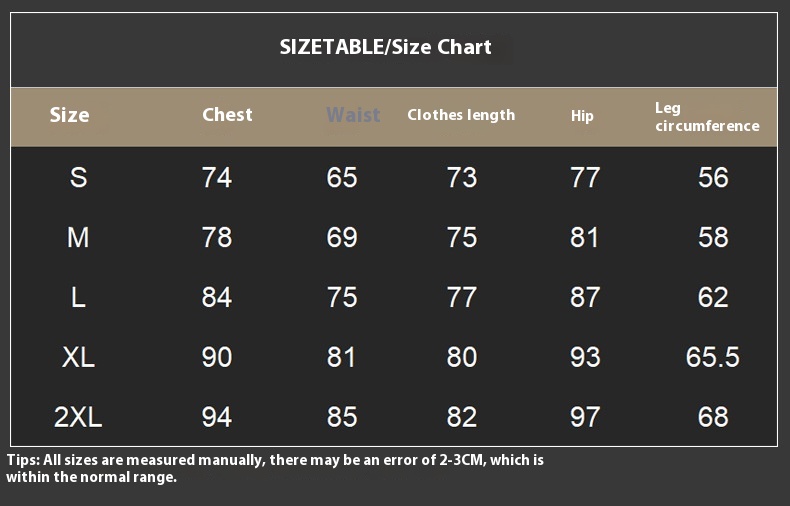Image resolution: width=790 pixels, height=506 pixels.
Task: Click chest value 90 in XL row
Action: click(x=217, y=357)
